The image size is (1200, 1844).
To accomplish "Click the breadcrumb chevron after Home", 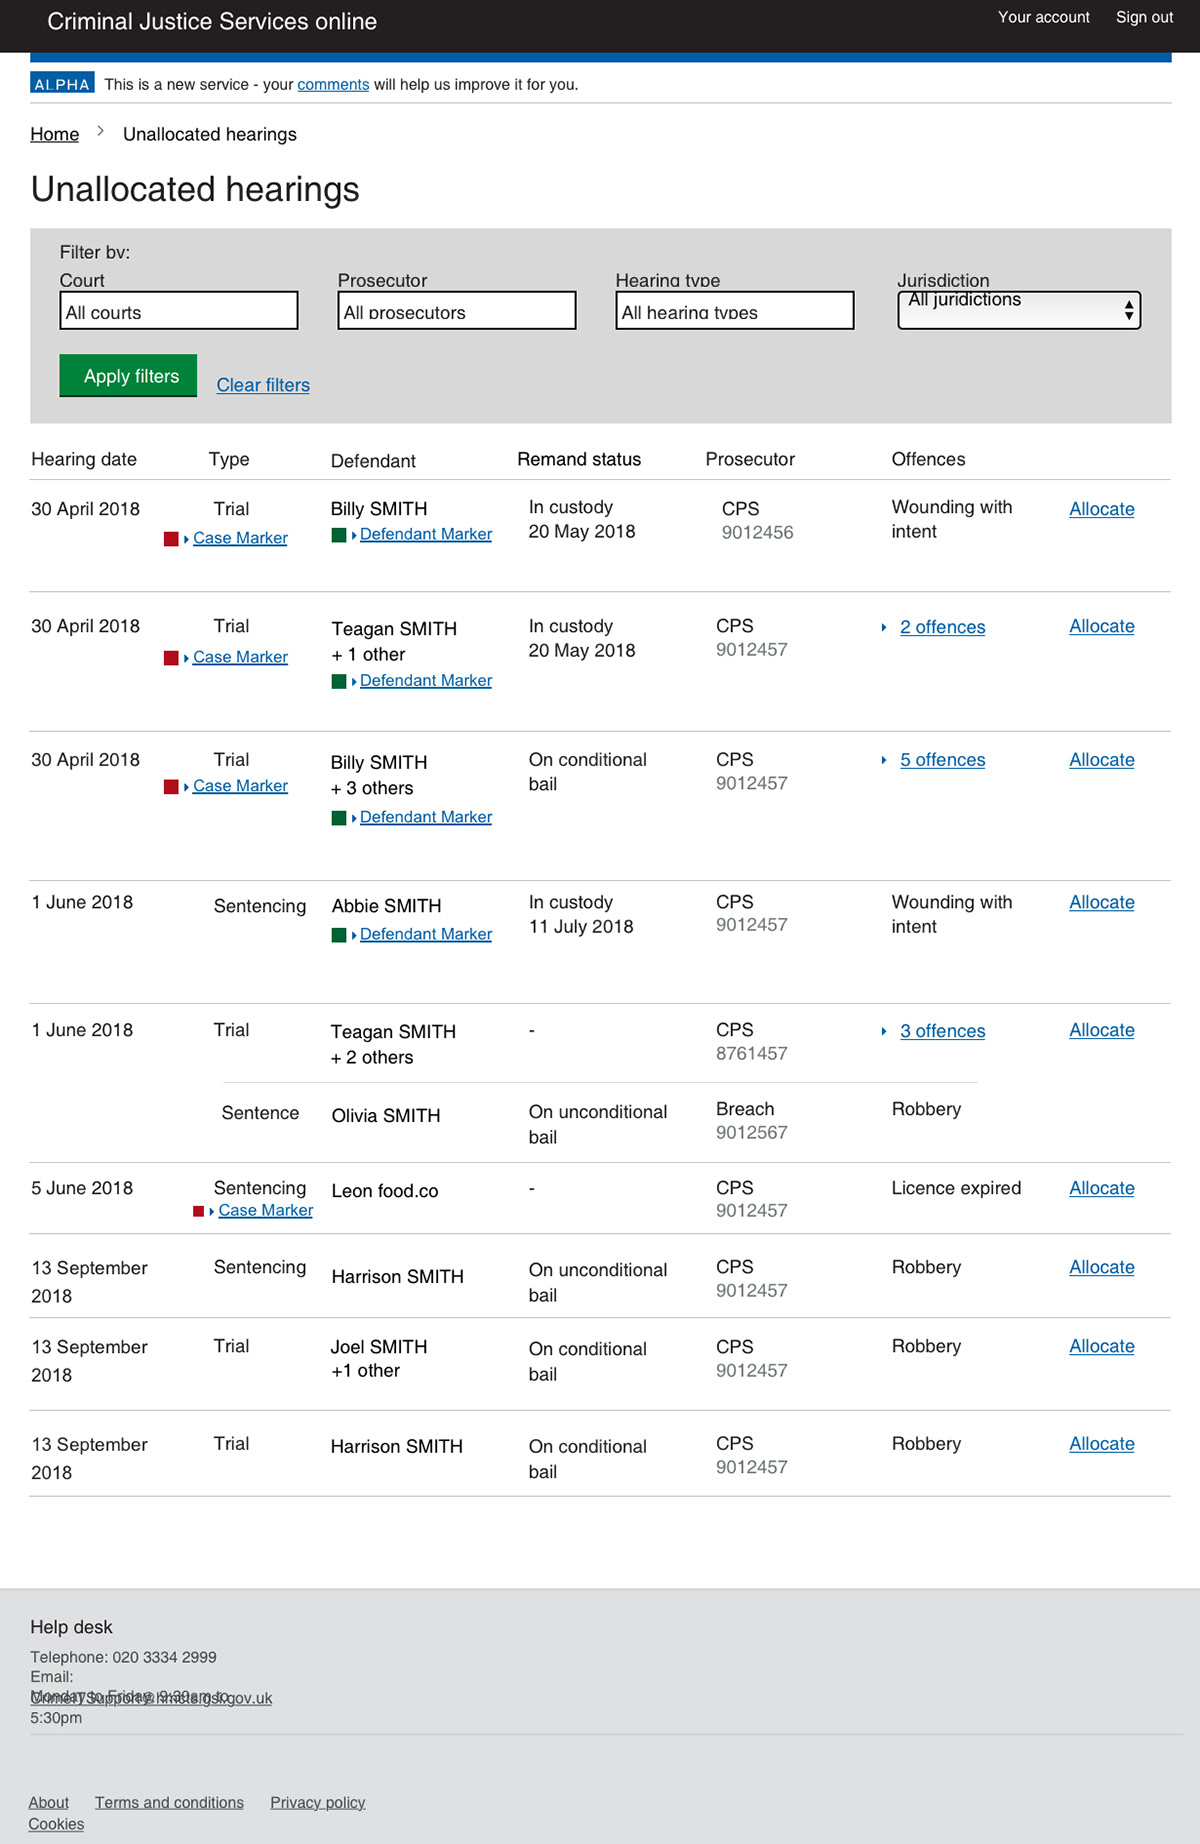I will (101, 131).
